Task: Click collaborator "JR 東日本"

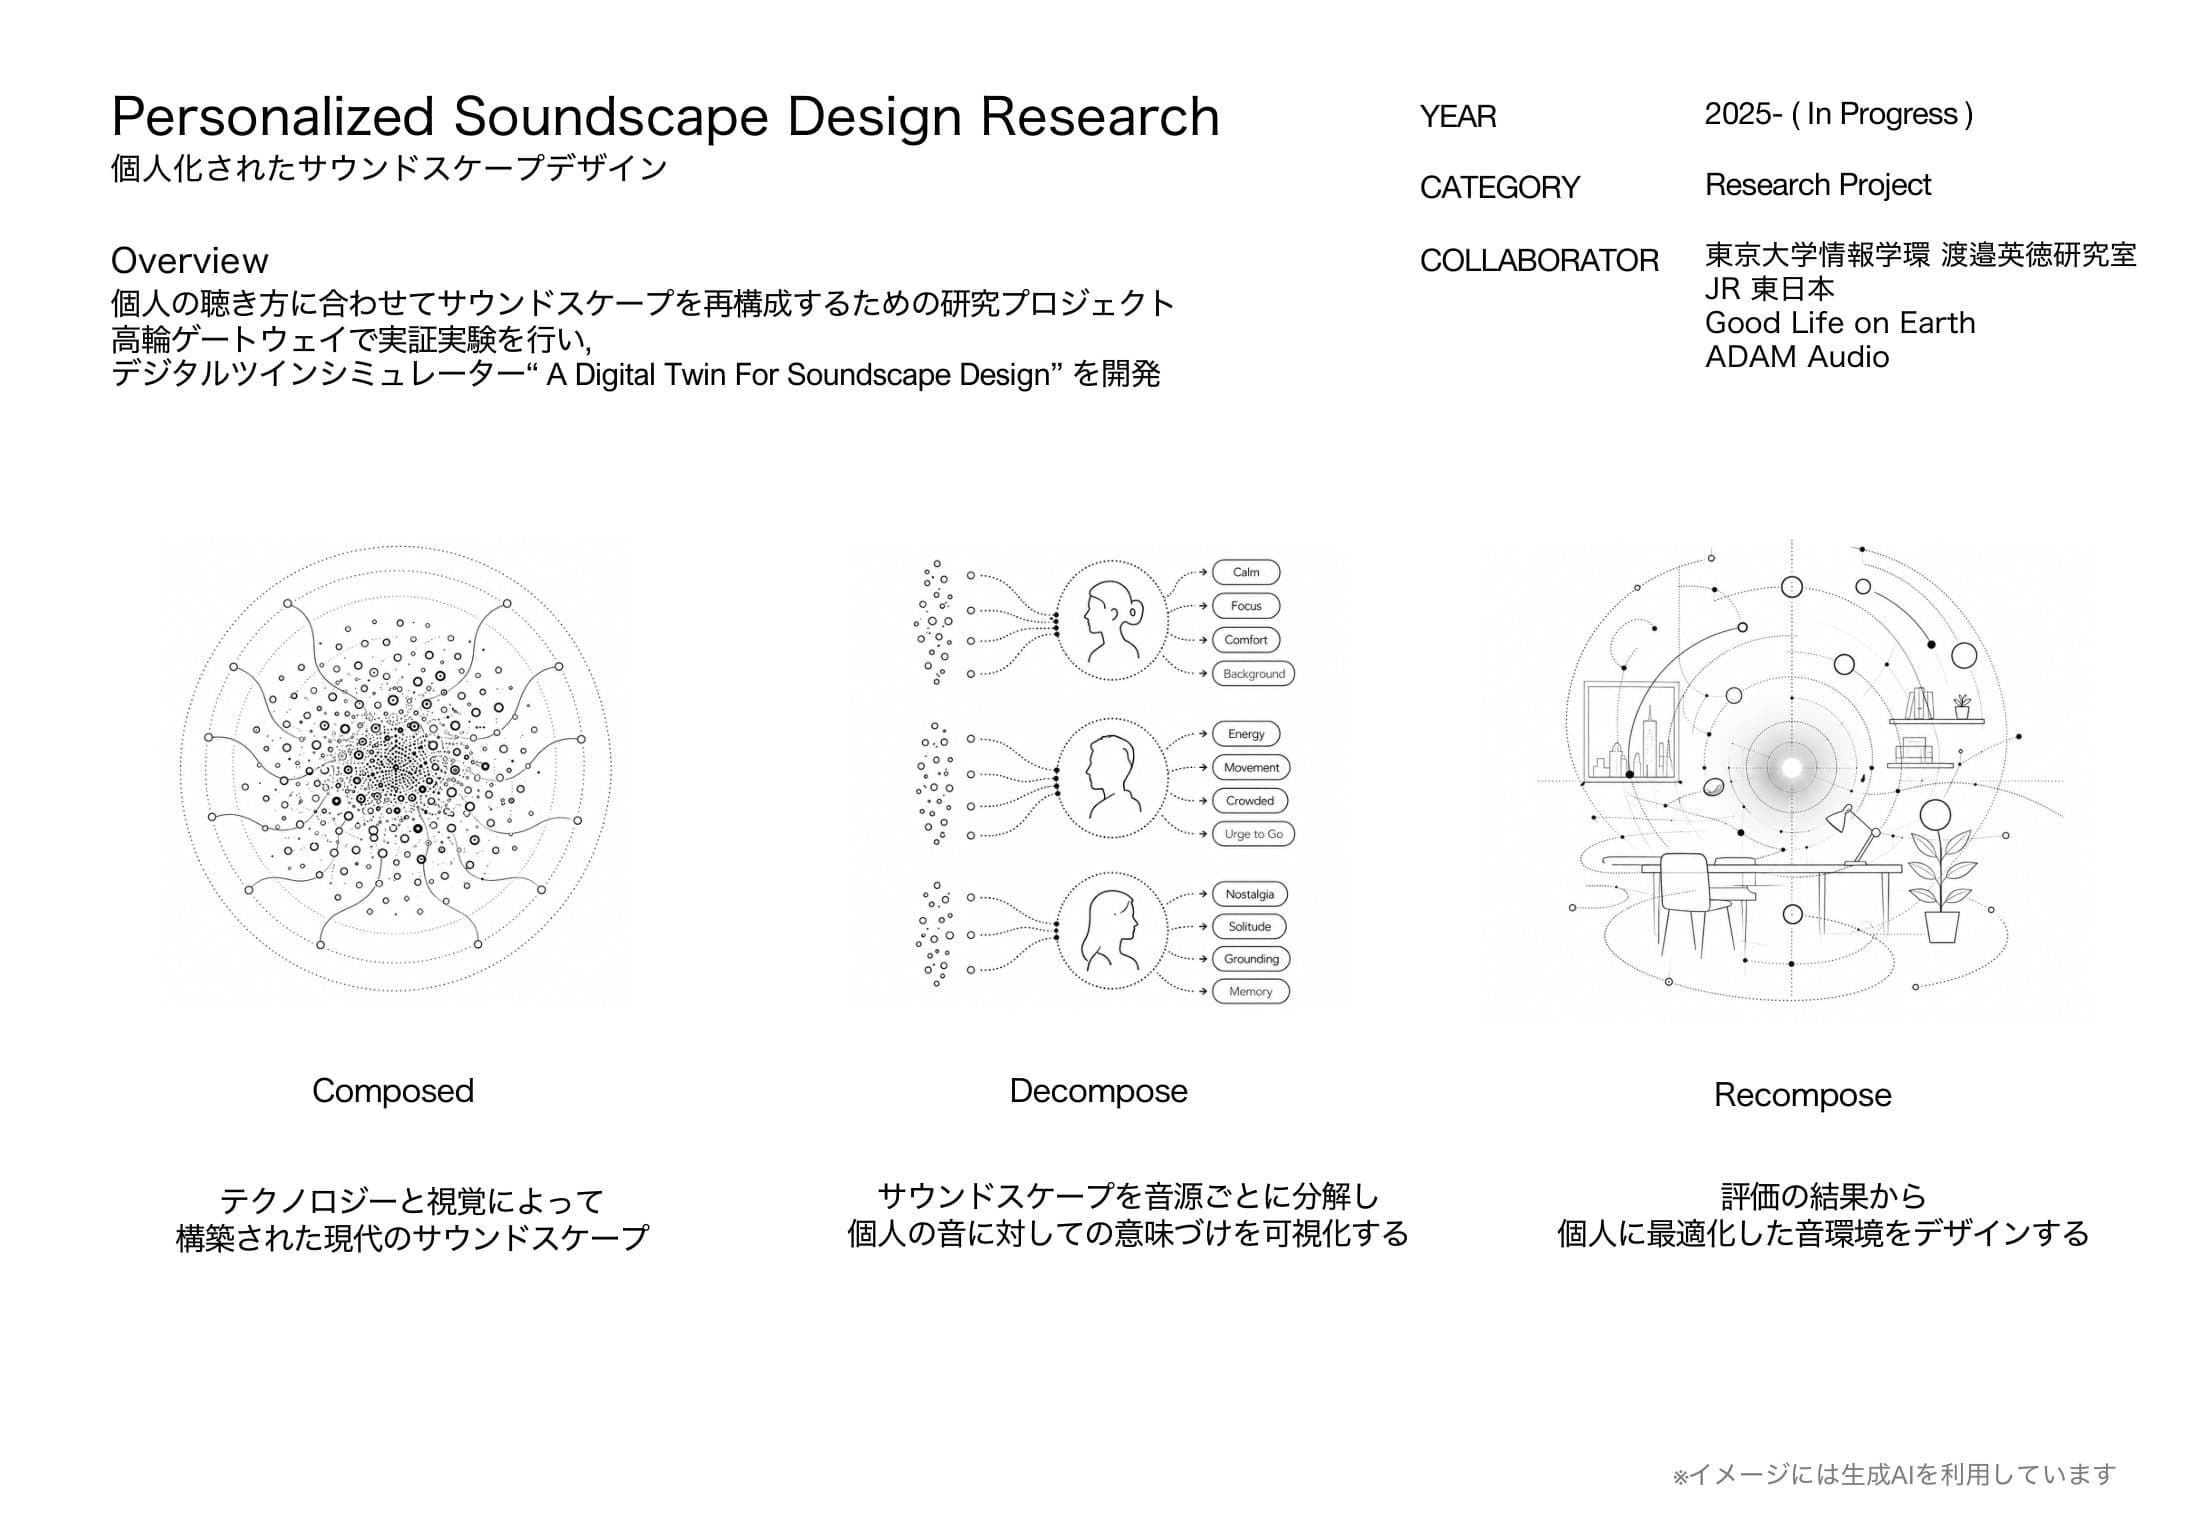Action: [1770, 289]
